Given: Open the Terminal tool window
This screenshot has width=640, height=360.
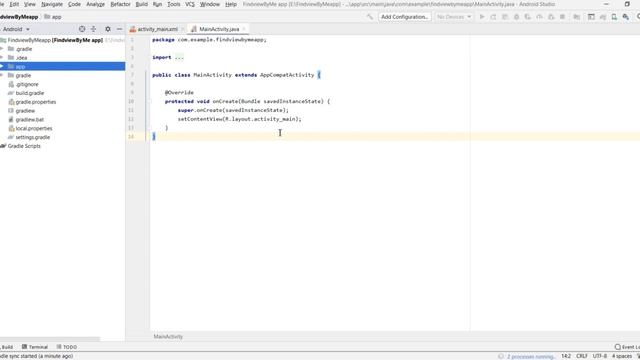Looking at the screenshot, I should coord(35,347).
